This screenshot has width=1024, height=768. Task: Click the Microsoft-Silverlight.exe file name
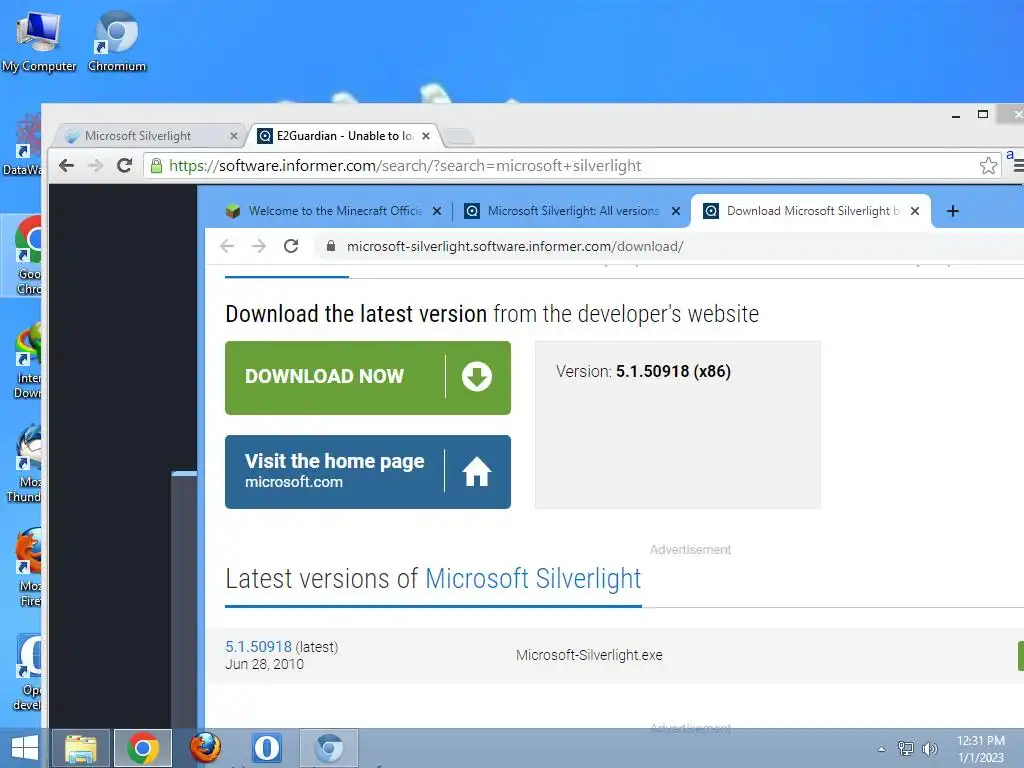589,655
